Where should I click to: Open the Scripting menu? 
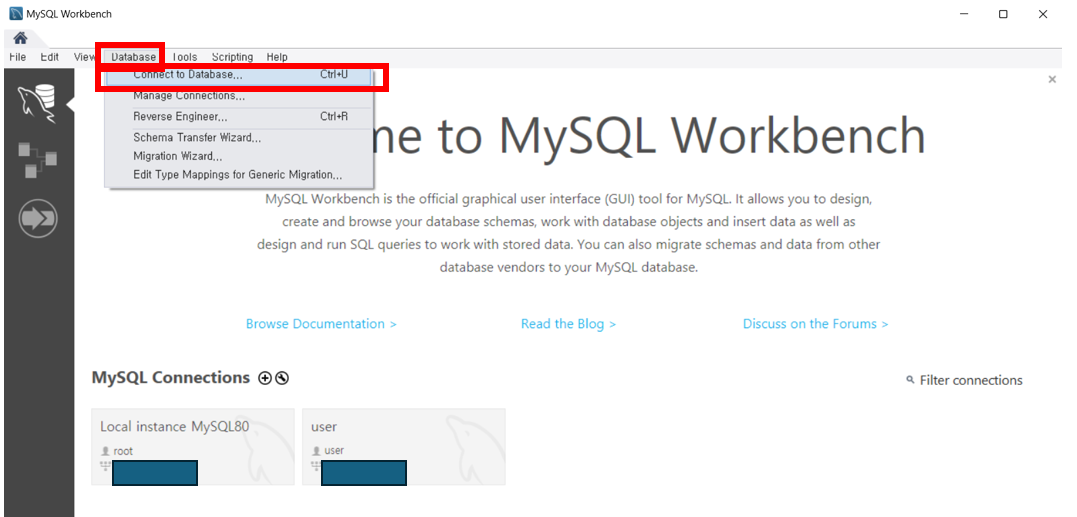coord(232,57)
